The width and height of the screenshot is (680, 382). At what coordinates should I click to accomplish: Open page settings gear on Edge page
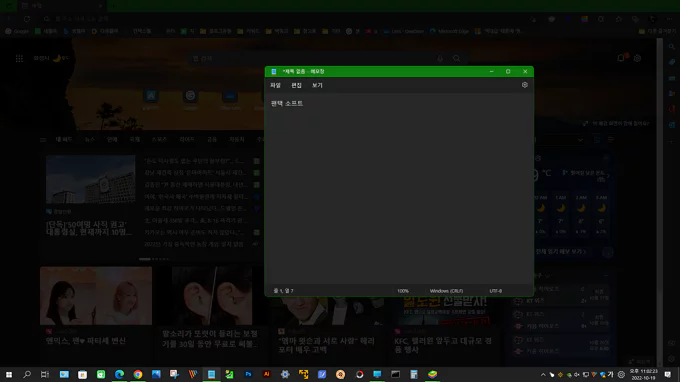pyautogui.click(x=638, y=58)
